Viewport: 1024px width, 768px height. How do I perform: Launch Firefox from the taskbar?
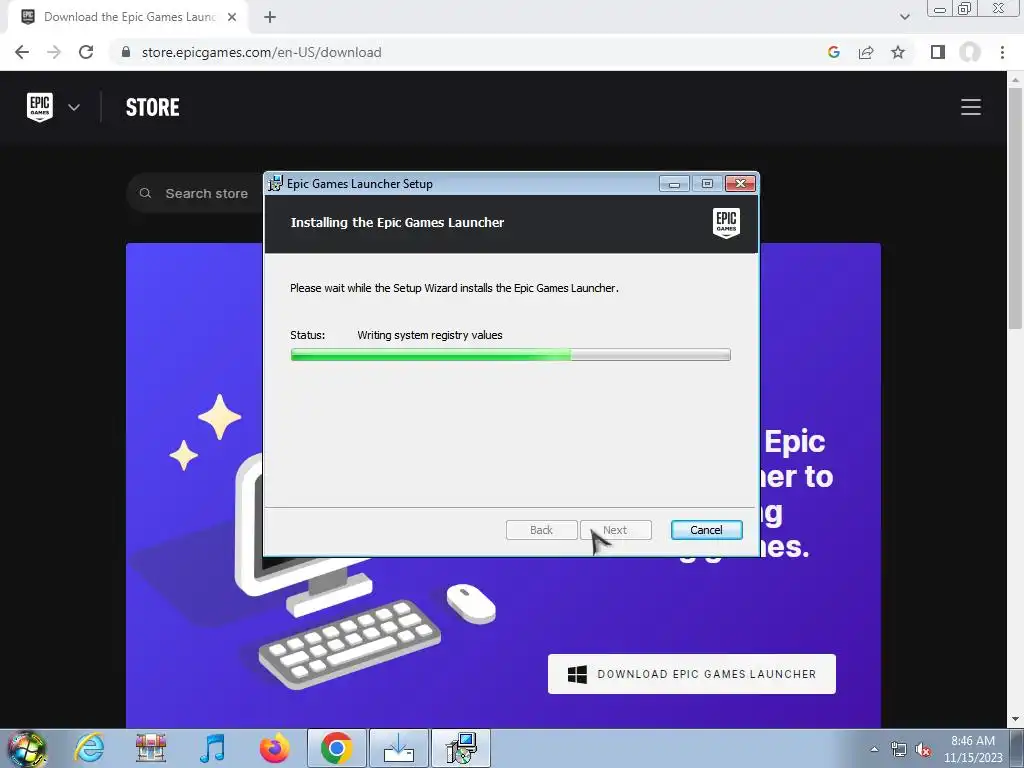tap(274, 748)
